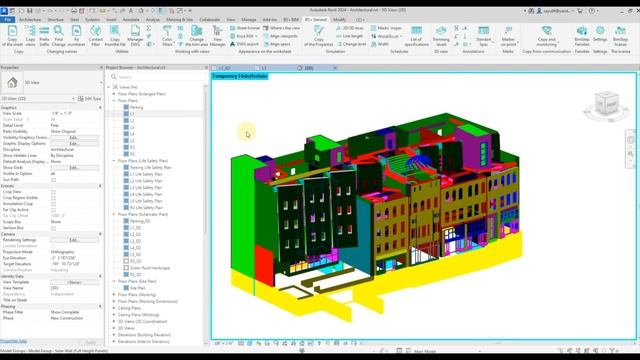Viewport: 640px width, 360px height.
Task: Open the File menu tab
Action: [8, 20]
